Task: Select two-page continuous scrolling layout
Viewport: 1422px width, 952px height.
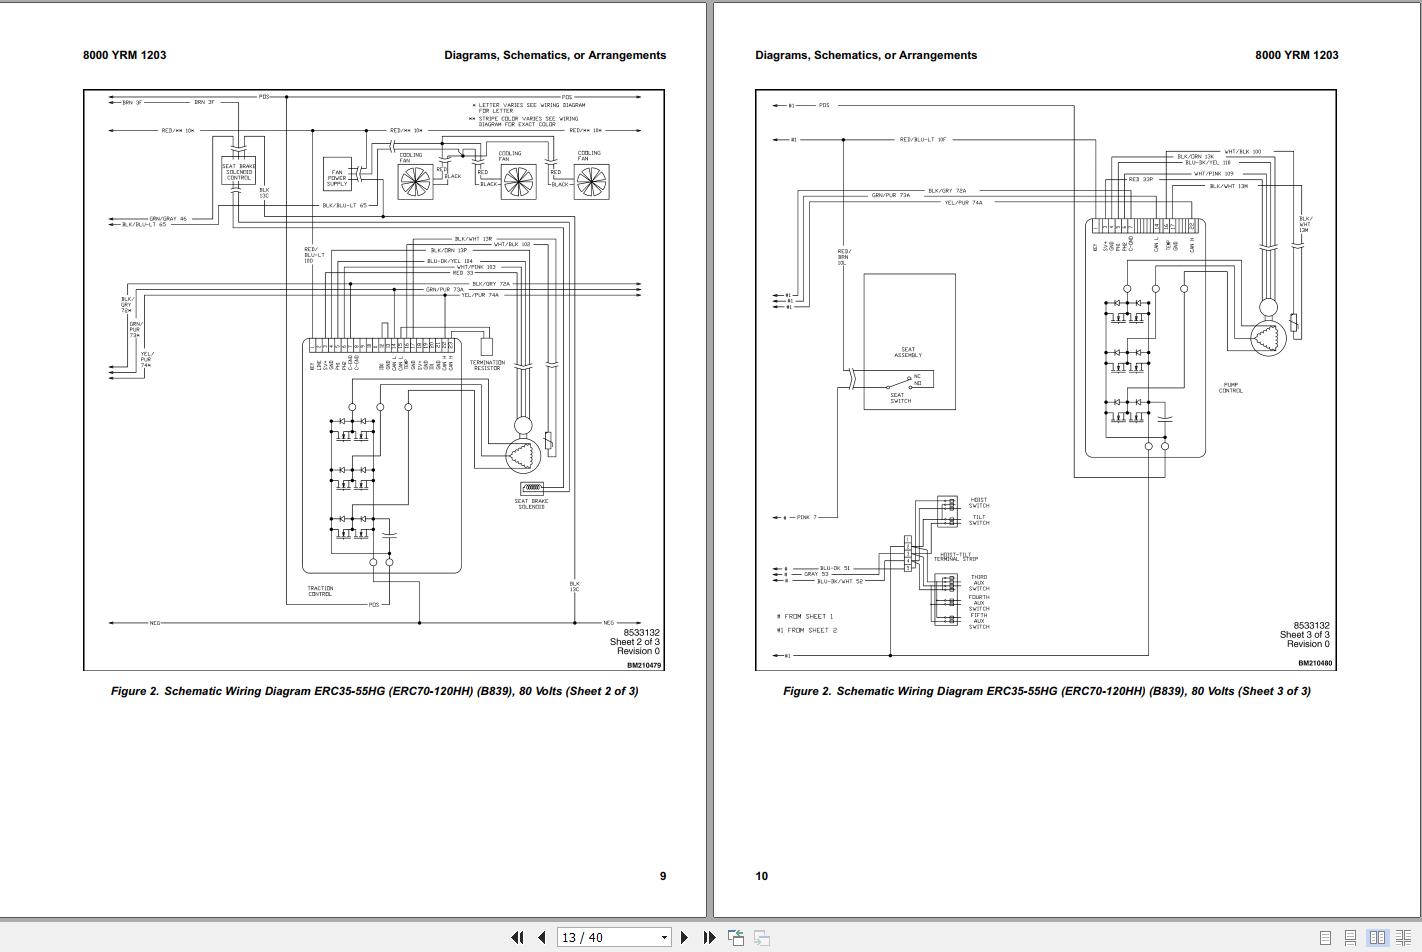Action: click(1403, 938)
